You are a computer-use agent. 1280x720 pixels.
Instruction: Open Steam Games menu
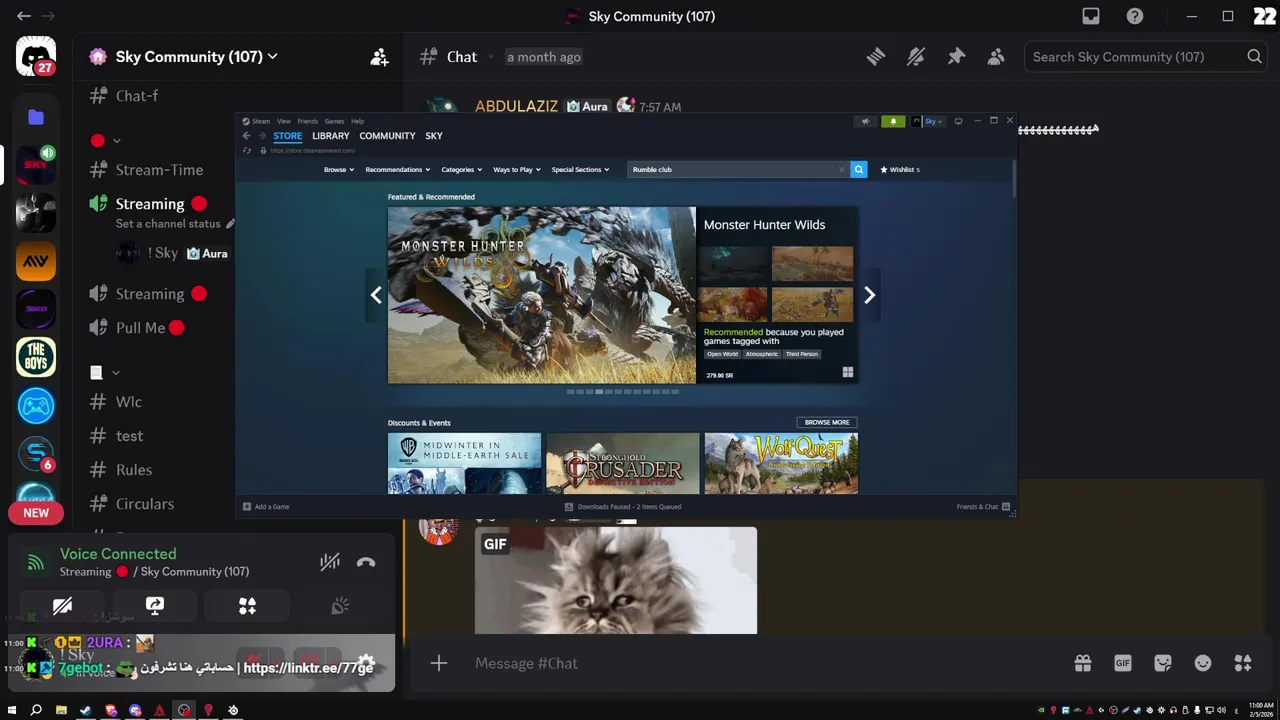(x=334, y=121)
